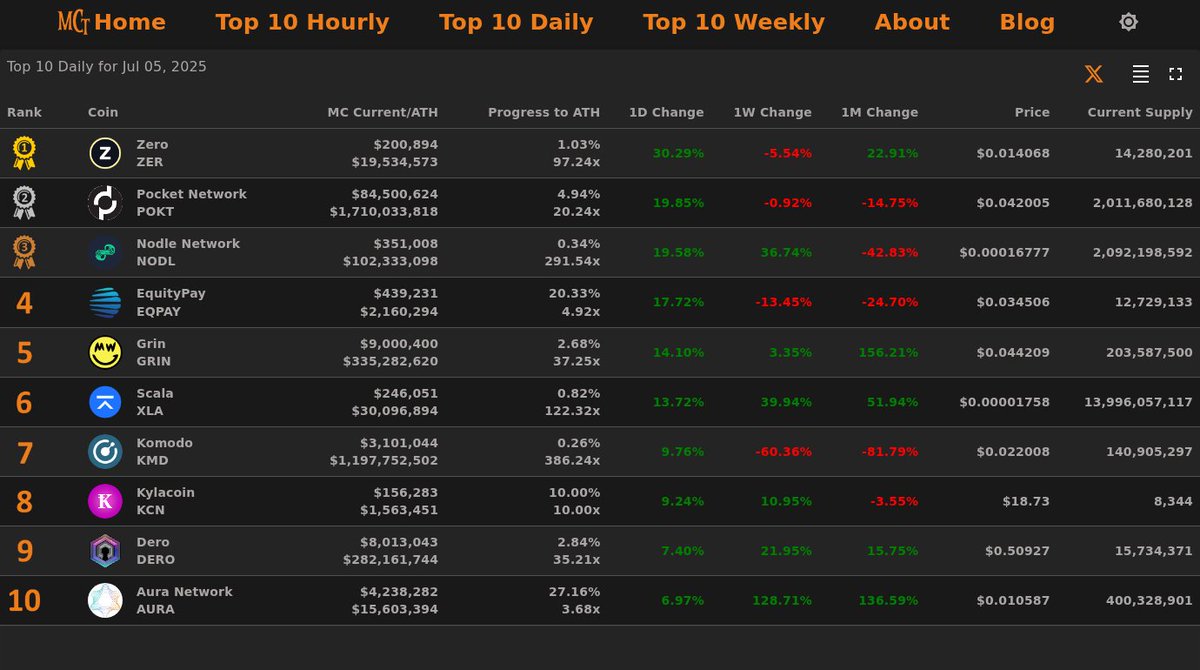Click the Kylacoin coin logo
Viewport: 1200px width, 670px height.
105,501
